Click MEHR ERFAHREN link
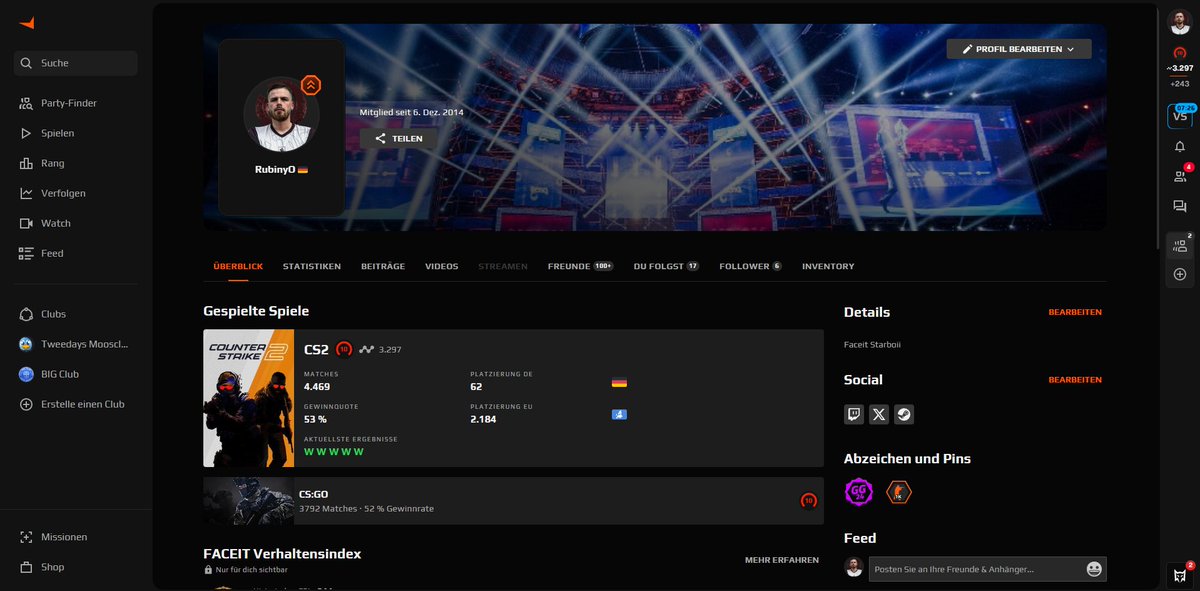Screen dimensions: 1200x591 coord(782,560)
